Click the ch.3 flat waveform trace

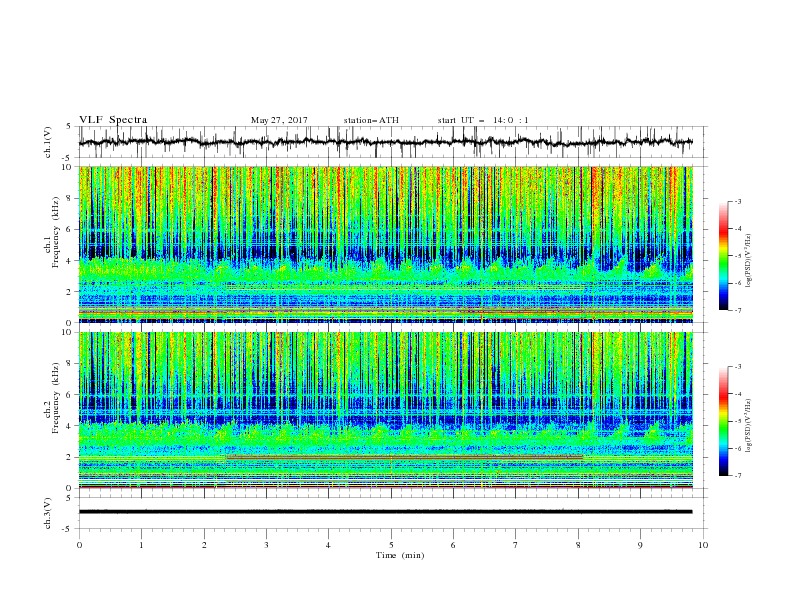[385, 512]
